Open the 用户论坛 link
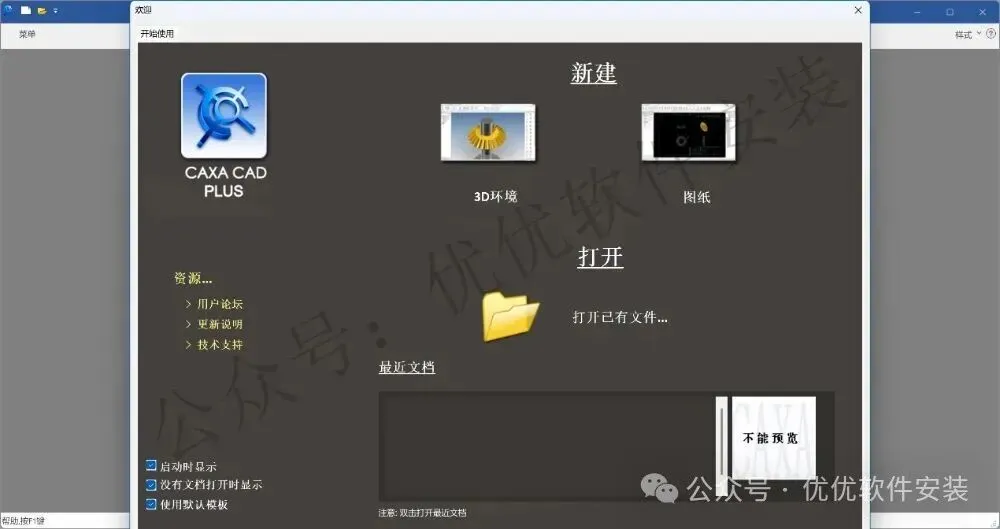Screen dimensions: 1000x529 pyautogui.click(x=219, y=304)
